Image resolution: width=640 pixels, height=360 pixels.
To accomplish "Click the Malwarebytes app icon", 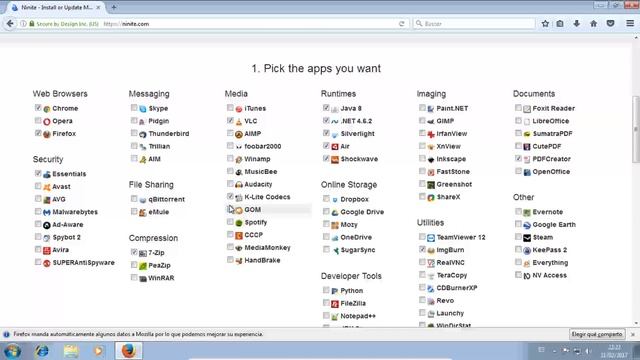I will click(x=47, y=212).
